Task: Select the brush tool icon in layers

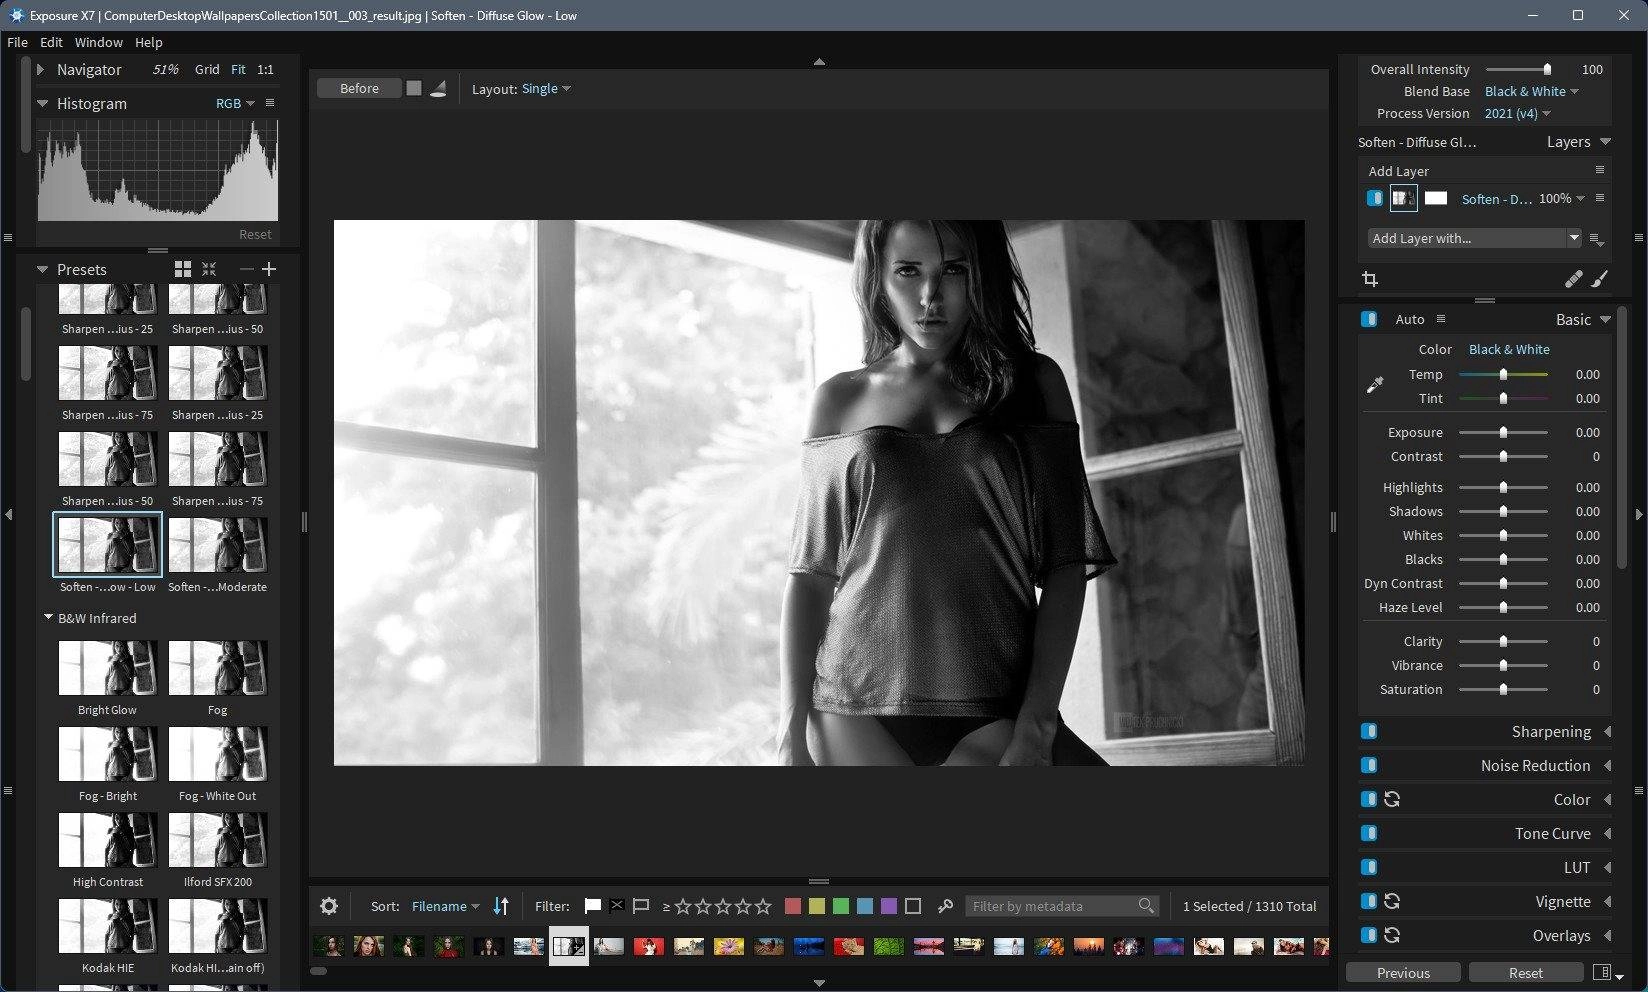Action: (1600, 279)
